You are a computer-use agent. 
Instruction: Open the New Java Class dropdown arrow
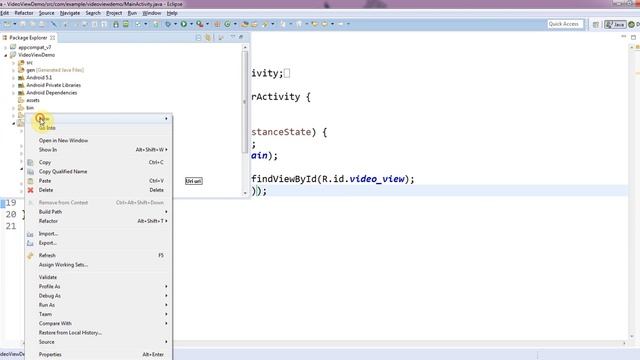[235, 24]
